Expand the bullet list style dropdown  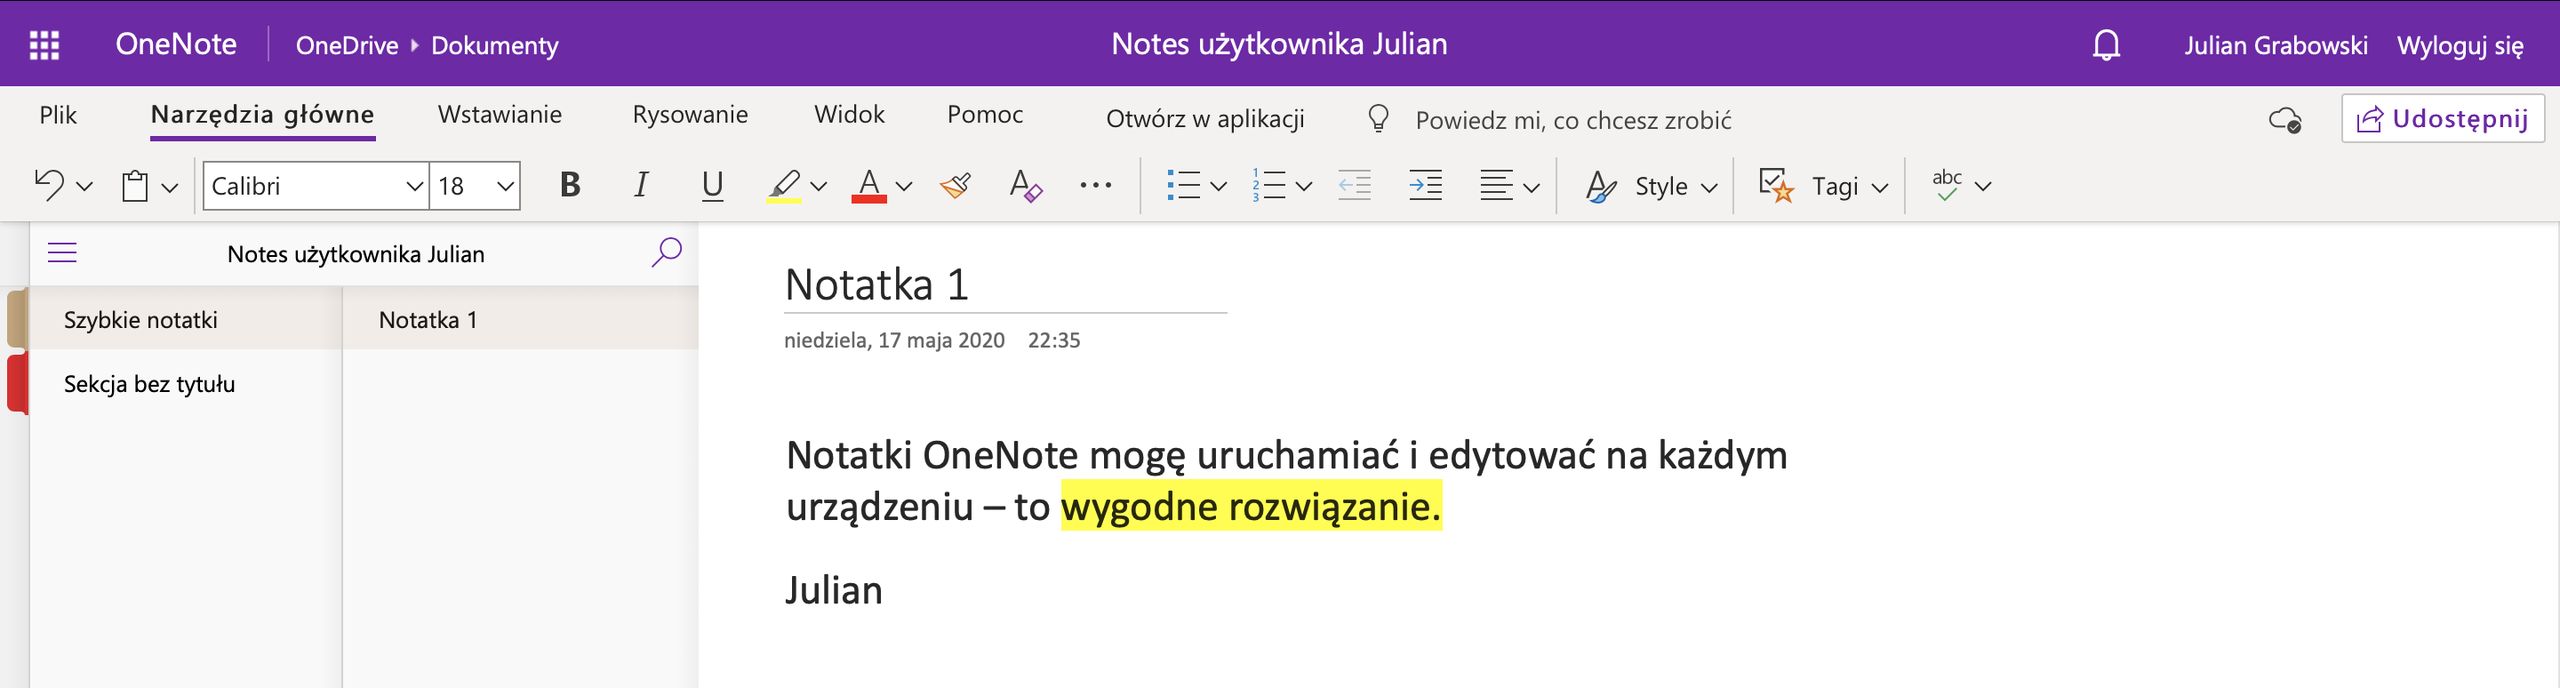tap(1218, 186)
